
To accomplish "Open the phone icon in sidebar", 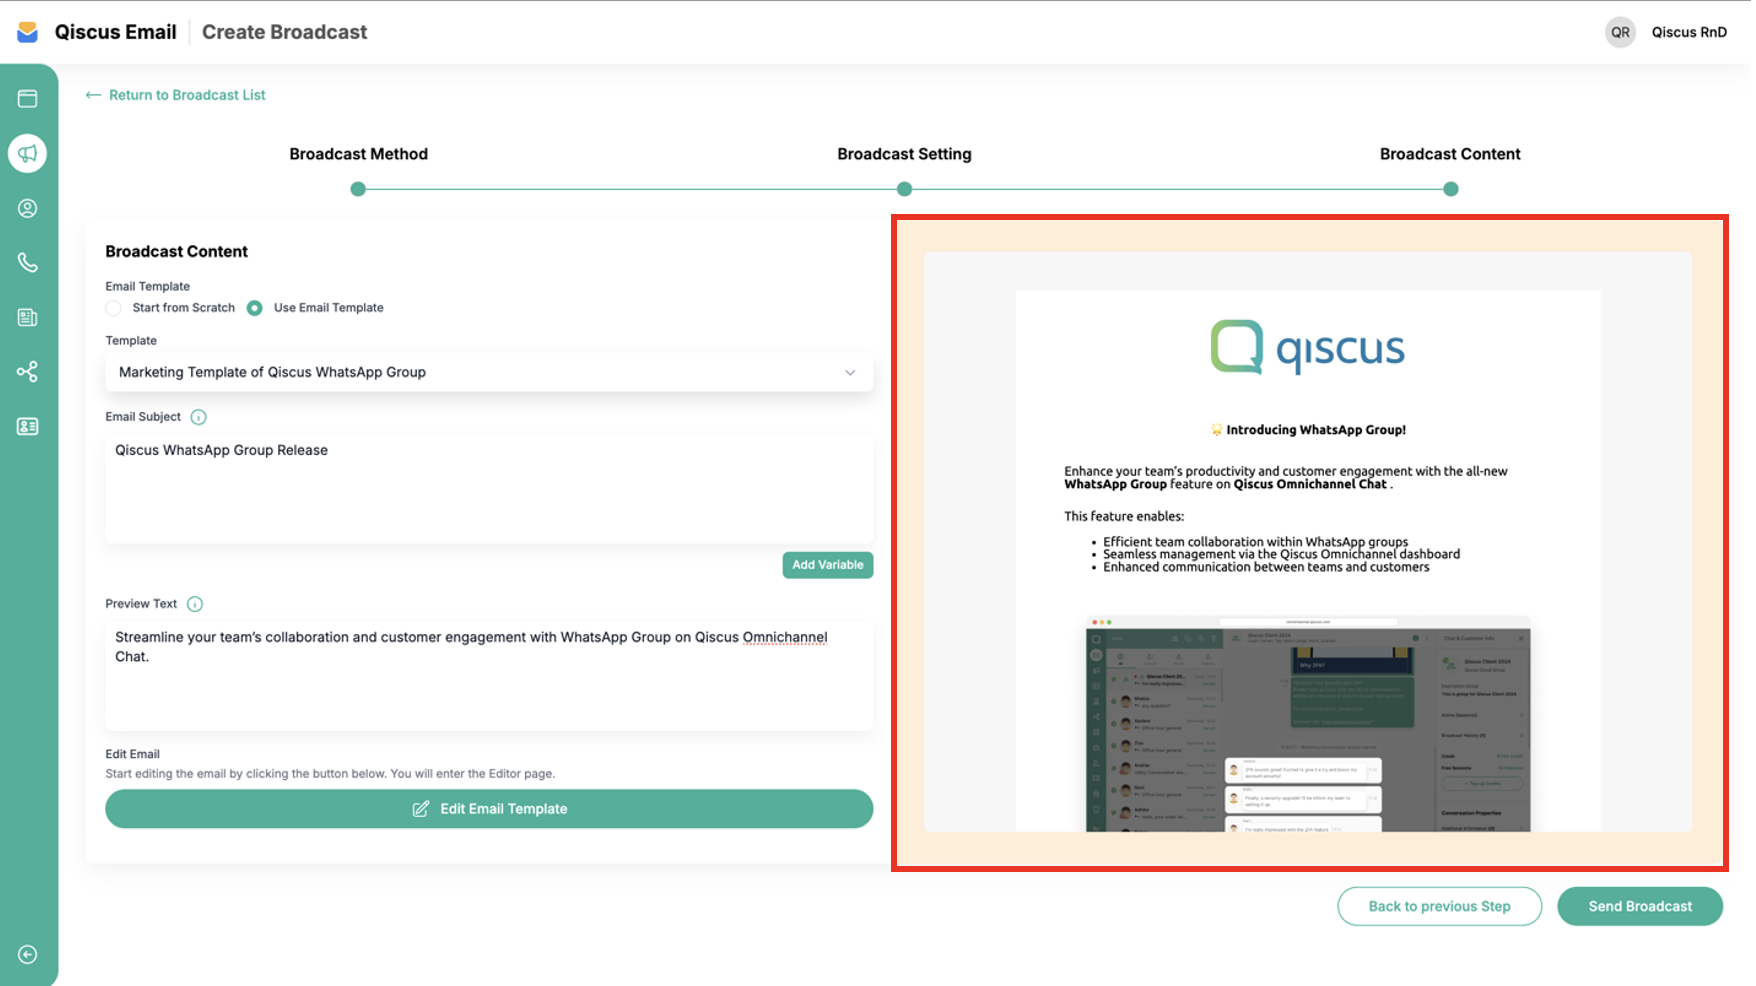I will coord(28,263).
